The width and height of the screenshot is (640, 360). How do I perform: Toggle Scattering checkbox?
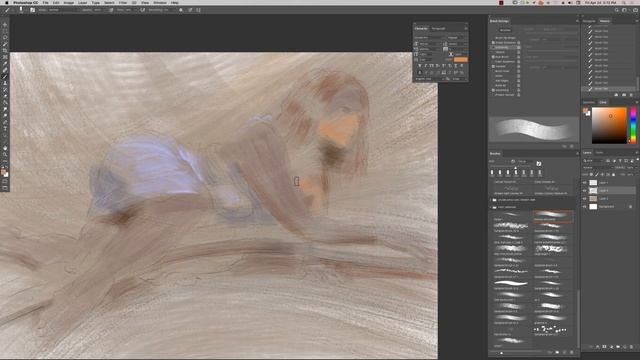click(x=493, y=47)
